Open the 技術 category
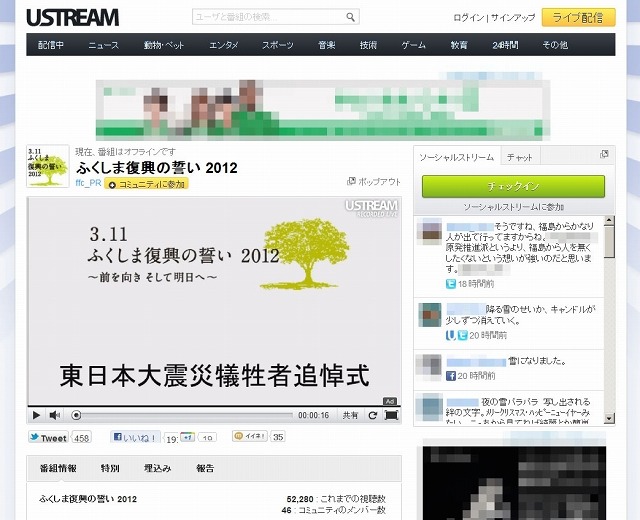This screenshot has width=640, height=520. tap(368, 45)
